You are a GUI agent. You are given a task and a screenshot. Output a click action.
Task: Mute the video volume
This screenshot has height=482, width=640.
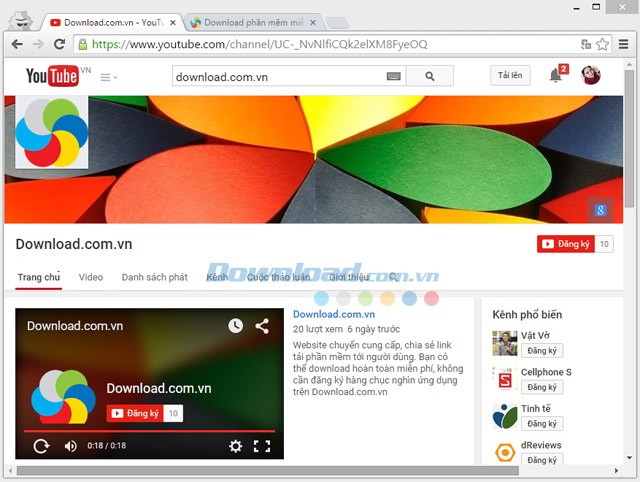71,446
